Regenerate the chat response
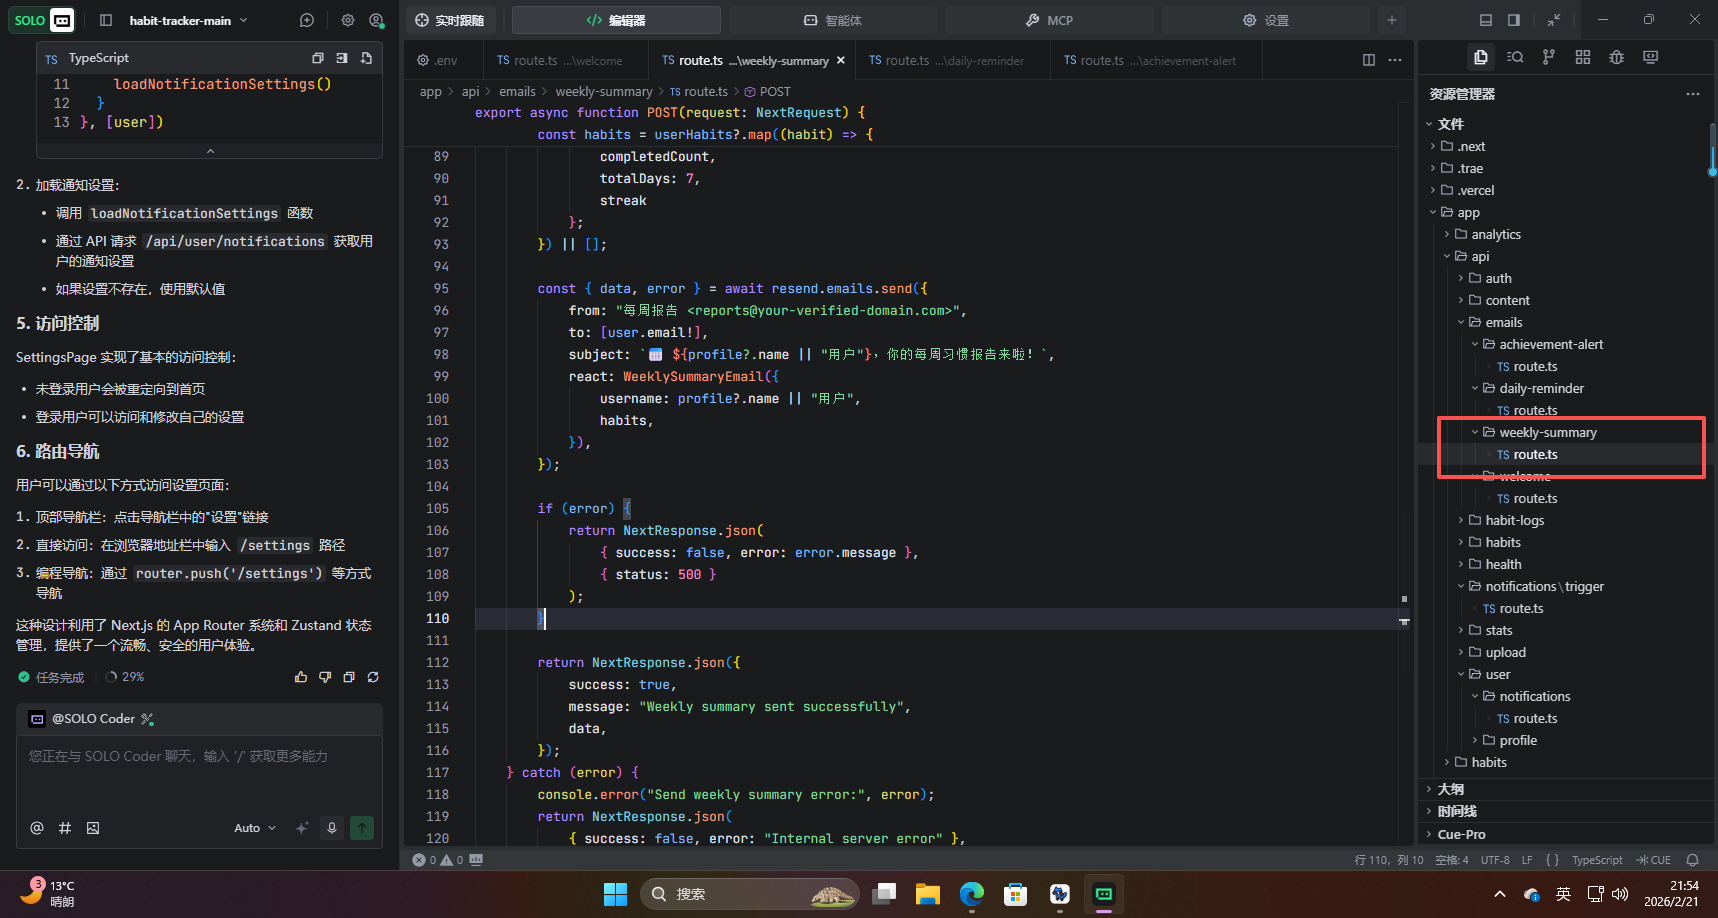The image size is (1718, 918). tap(373, 677)
